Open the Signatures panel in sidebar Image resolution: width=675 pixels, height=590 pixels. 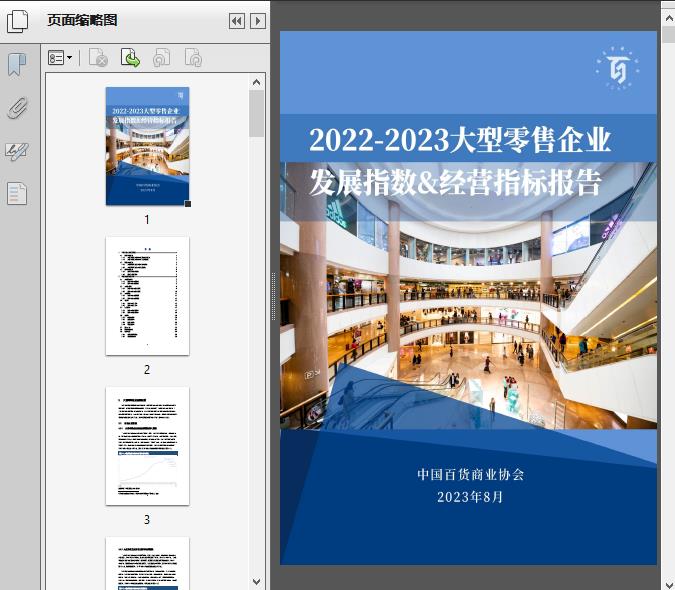17,151
